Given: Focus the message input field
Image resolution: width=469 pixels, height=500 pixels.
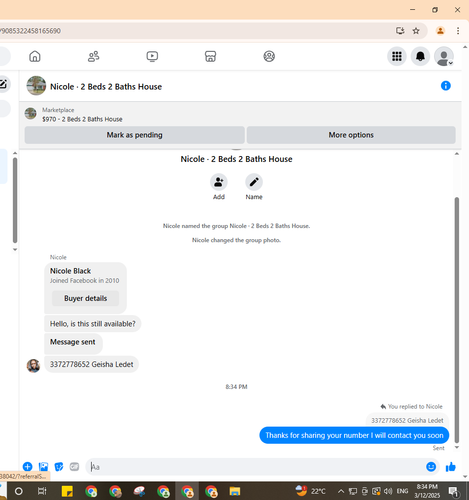Looking at the screenshot, I should pyautogui.click(x=255, y=467).
